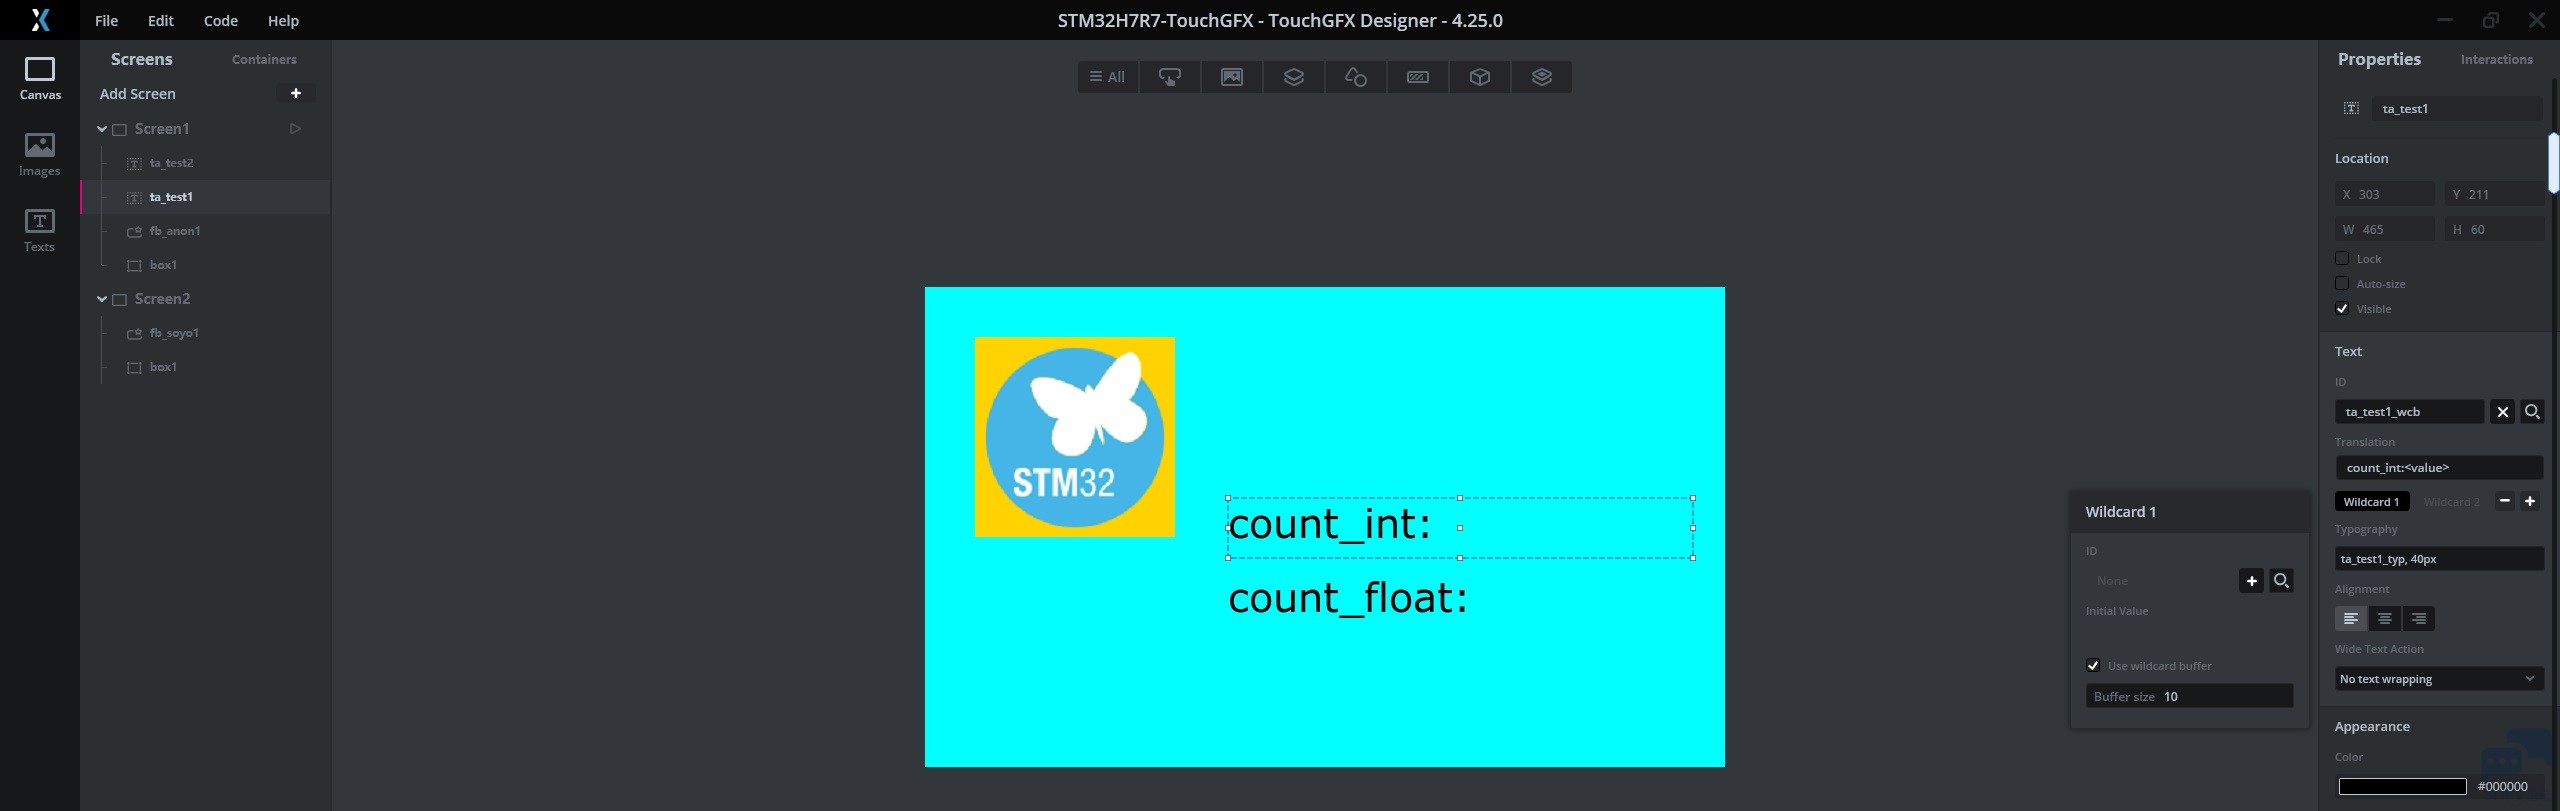2560x811 pixels.
Task: Open the Code menu
Action: coord(220,20)
